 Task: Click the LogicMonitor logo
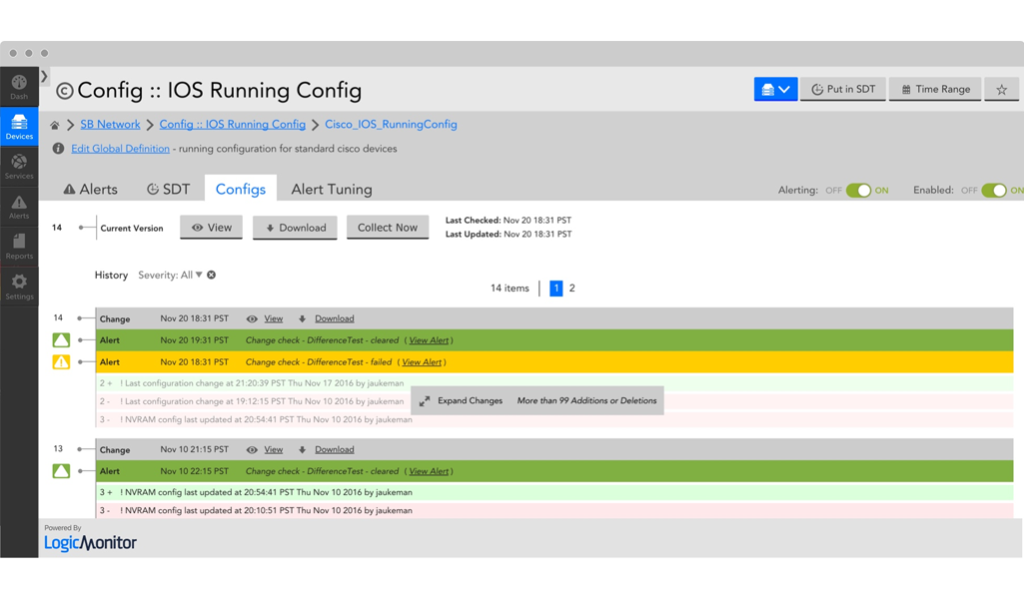[x=90, y=542]
